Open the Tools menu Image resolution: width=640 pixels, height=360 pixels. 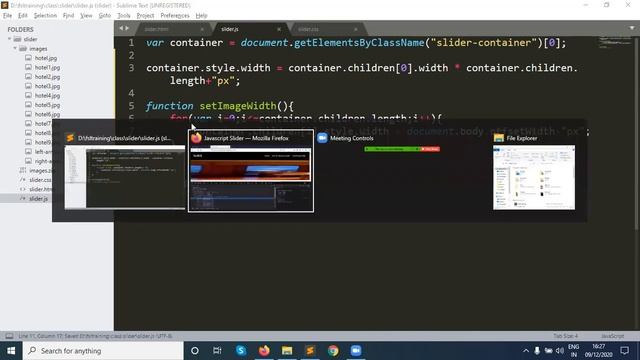(x=124, y=16)
